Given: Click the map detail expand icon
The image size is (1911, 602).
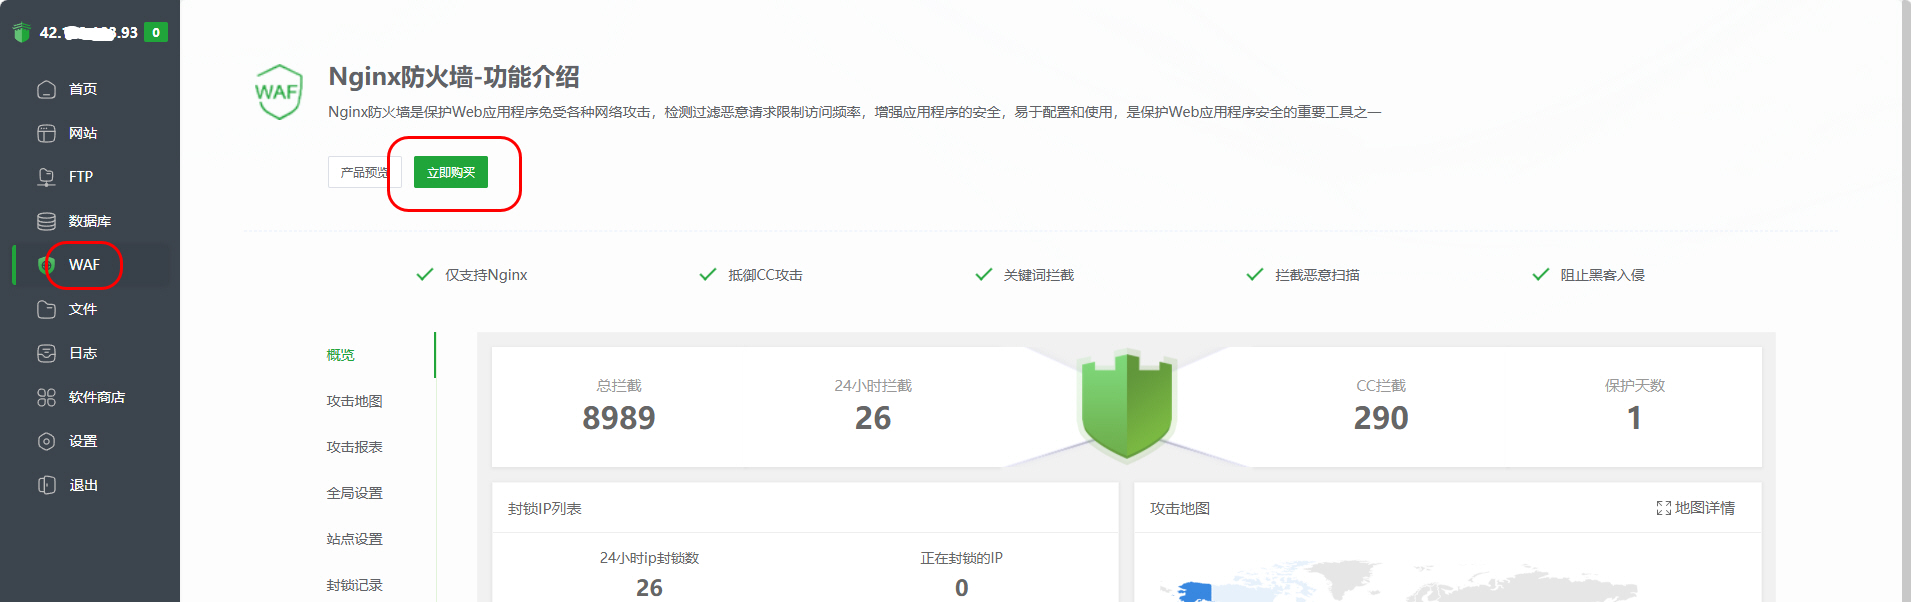Looking at the screenshot, I should click(1663, 508).
